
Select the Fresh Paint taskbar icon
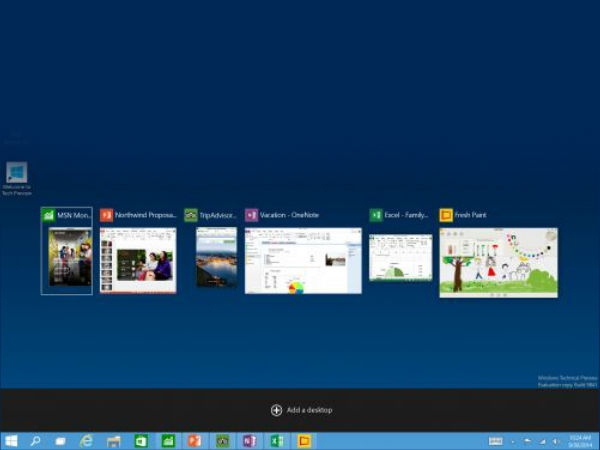(x=304, y=441)
